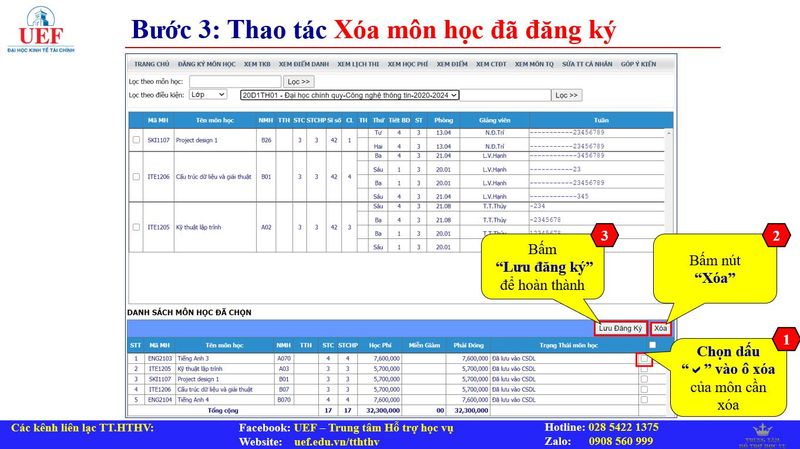Click the red step 1 badge
This screenshot has width=800, height=449.
[786, 341]
